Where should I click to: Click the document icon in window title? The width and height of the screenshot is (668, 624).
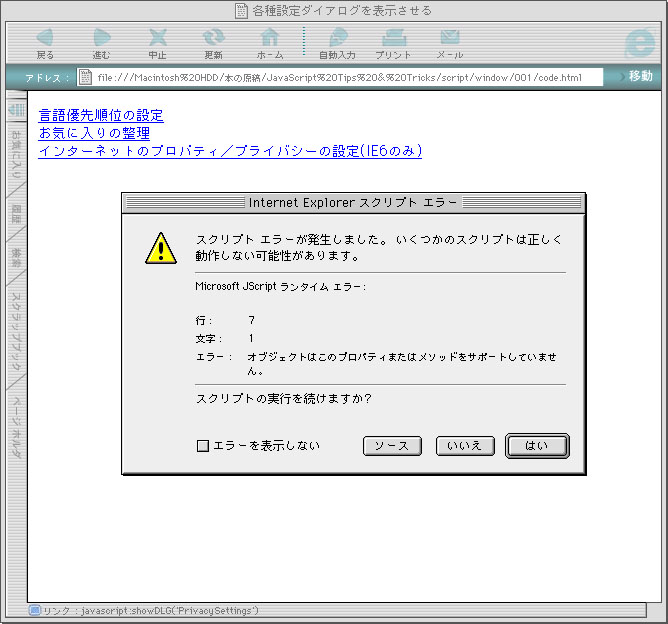(x=241, y=11)
